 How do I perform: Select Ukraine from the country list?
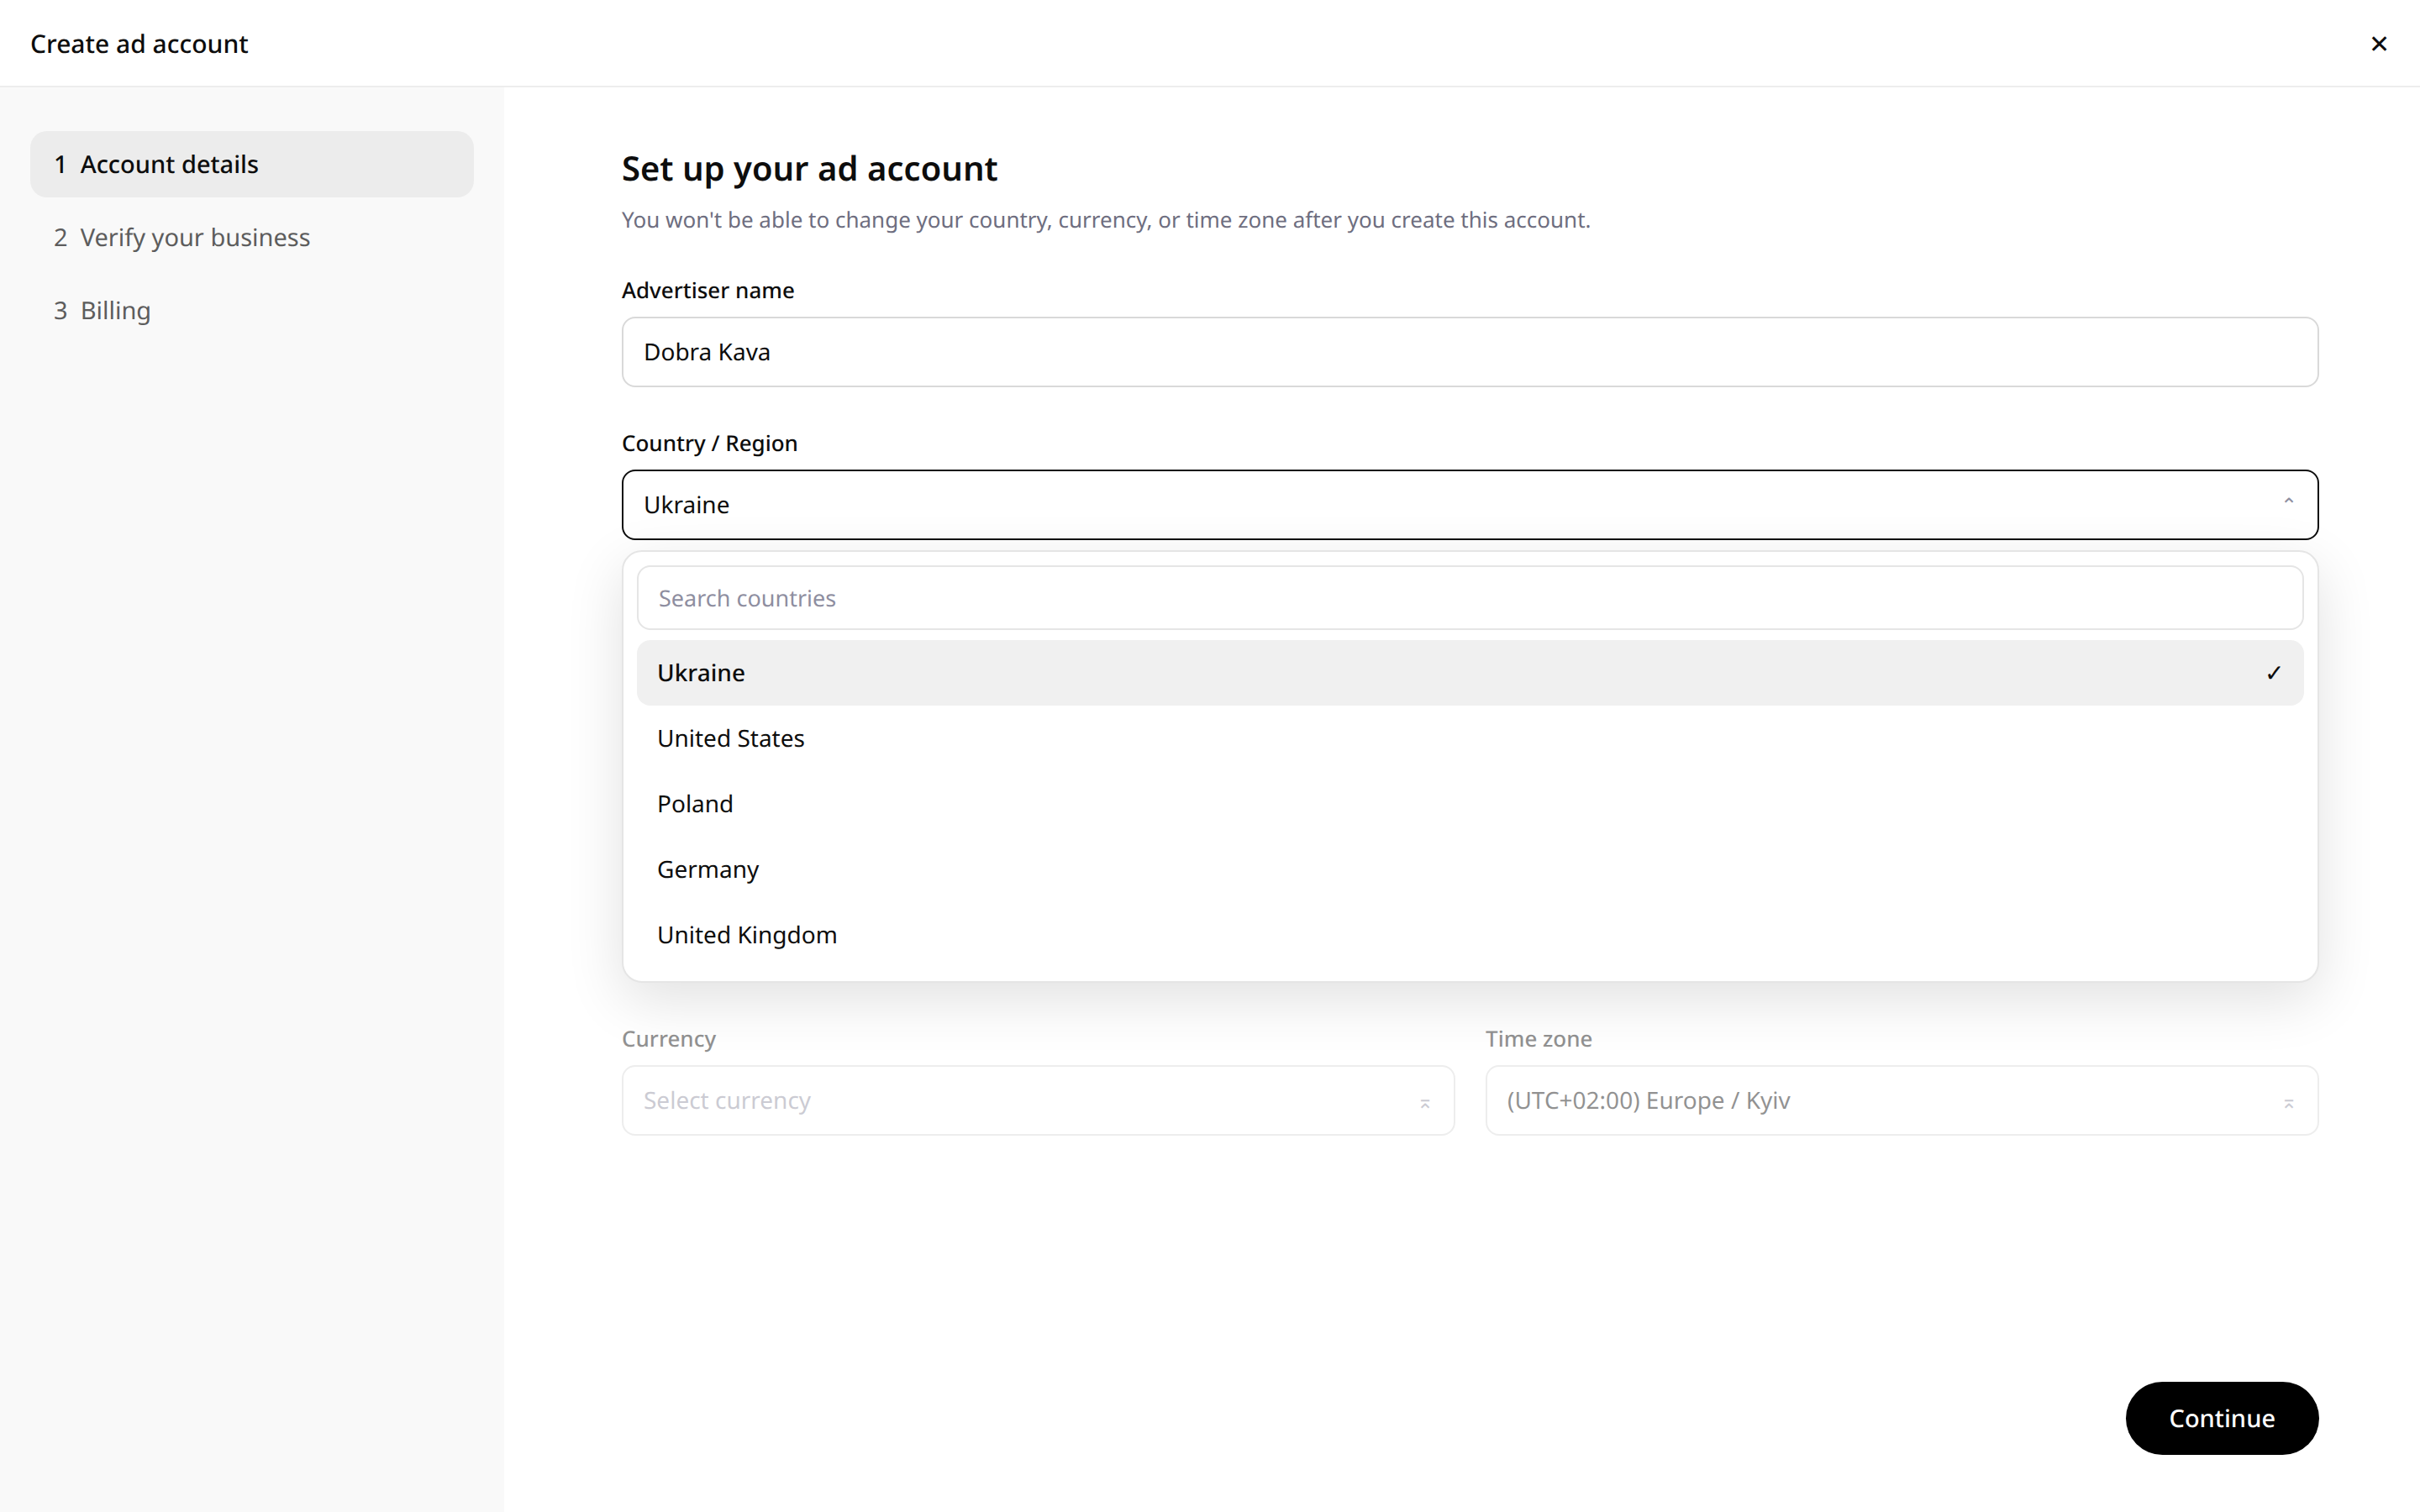[1469, 673]
